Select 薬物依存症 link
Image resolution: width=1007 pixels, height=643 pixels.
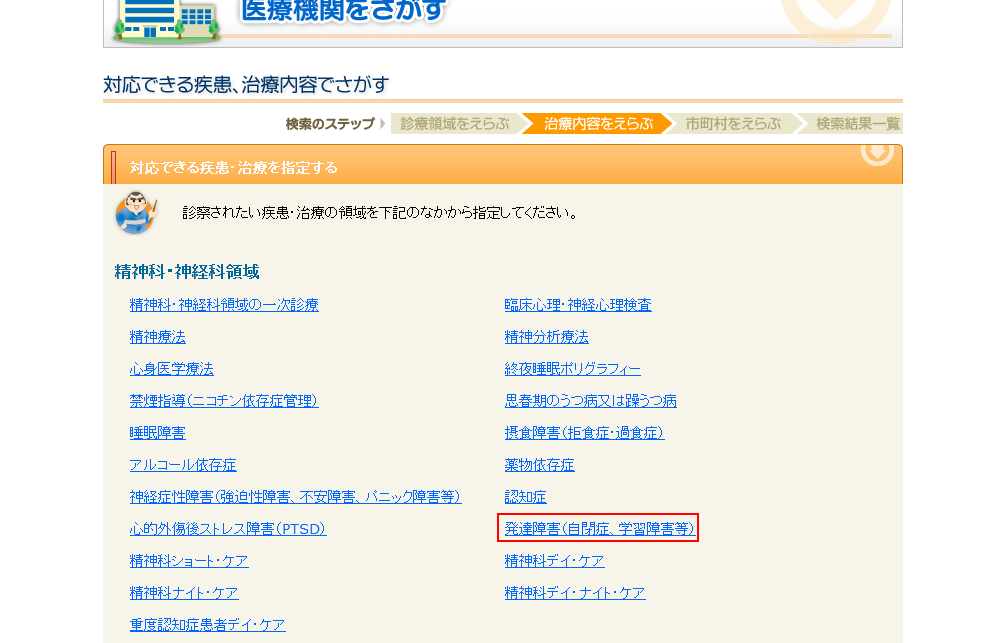click(x=539, y=465)
